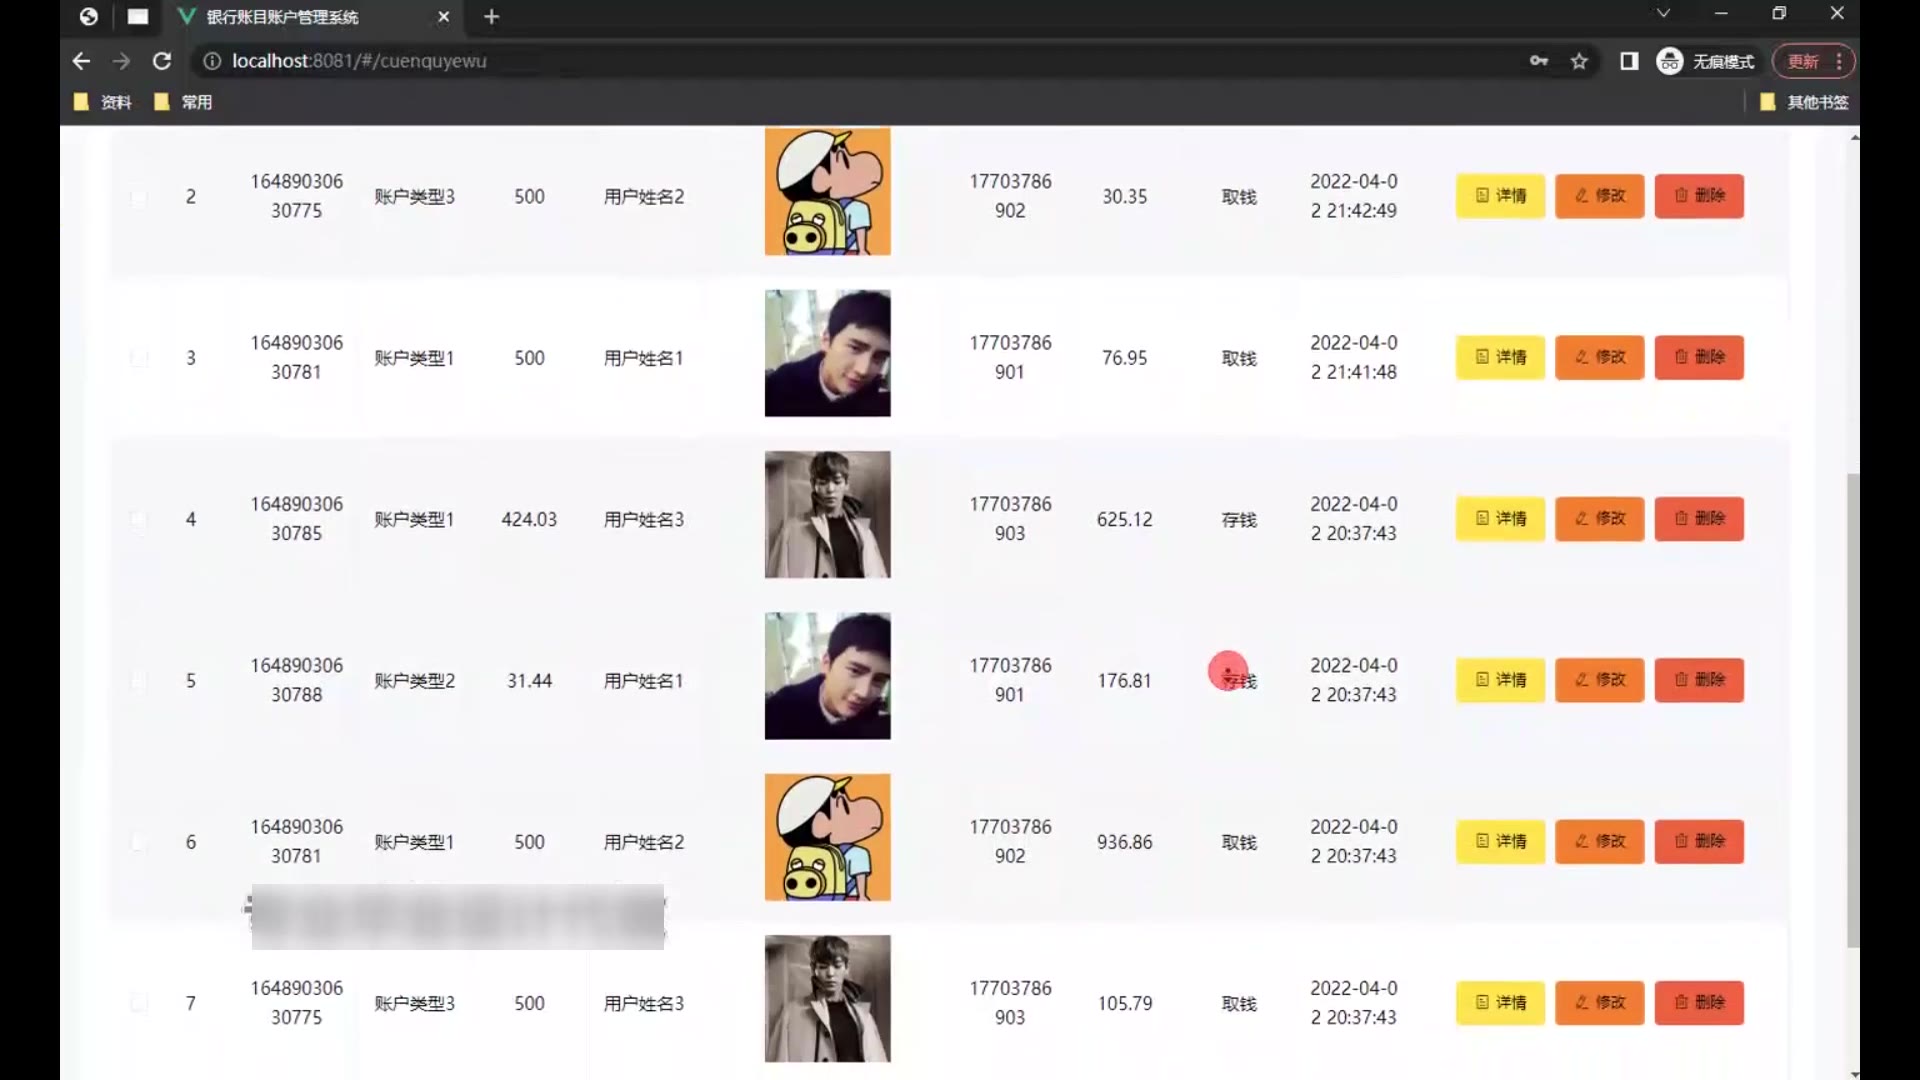Viewport: 1920px width, 1080px height.
Task: Check the checkbox for row 3
Action: 139,358
